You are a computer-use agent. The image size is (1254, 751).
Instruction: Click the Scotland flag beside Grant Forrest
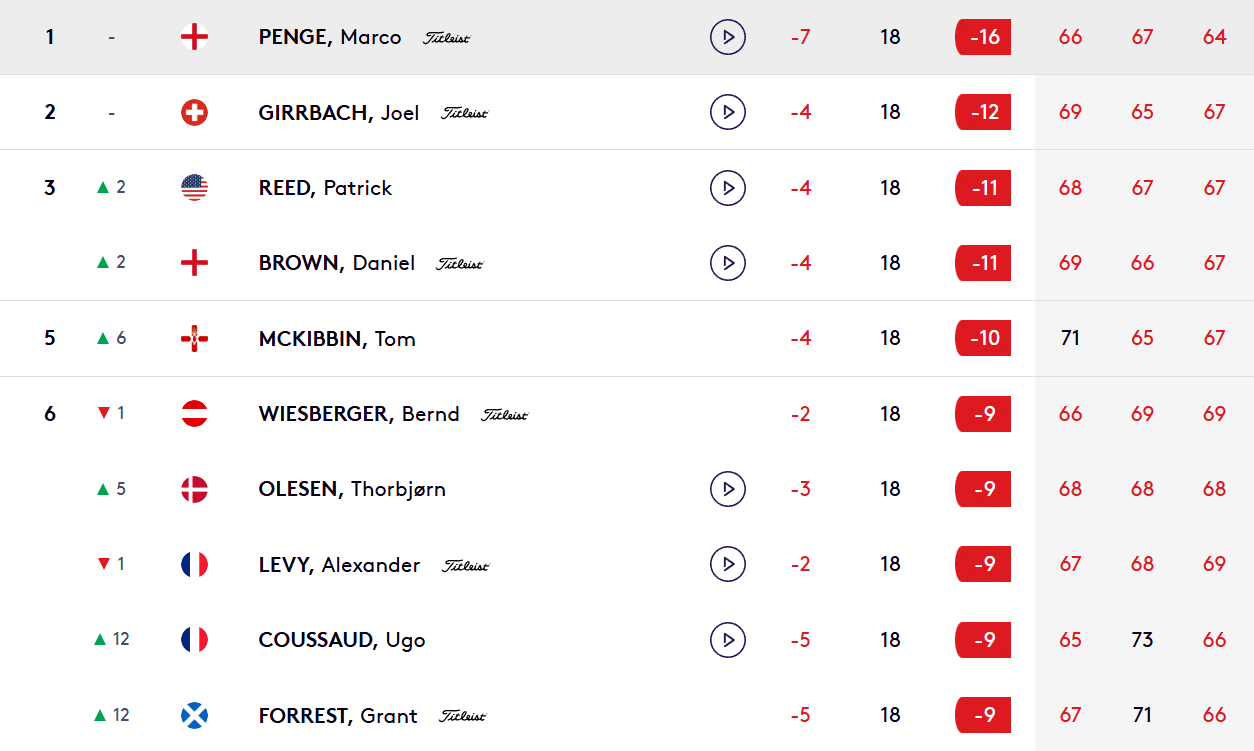[194, 715]
